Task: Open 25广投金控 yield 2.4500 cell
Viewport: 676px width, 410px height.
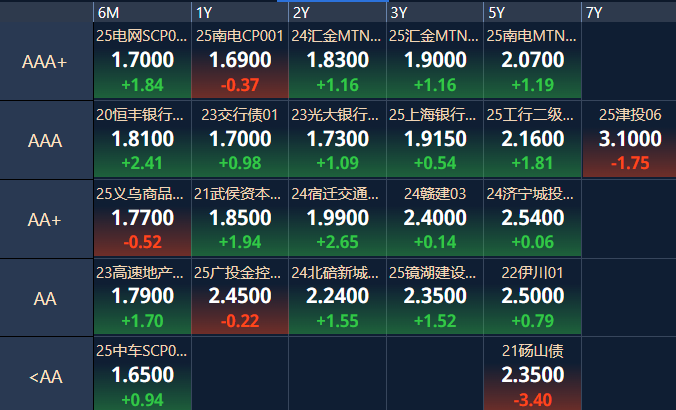Action: (240, 297)
